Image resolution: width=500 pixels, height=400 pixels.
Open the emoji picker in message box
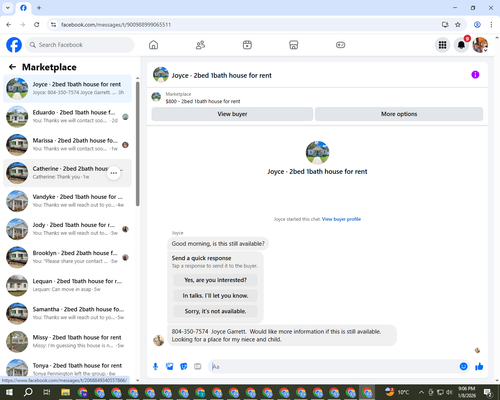463,366
